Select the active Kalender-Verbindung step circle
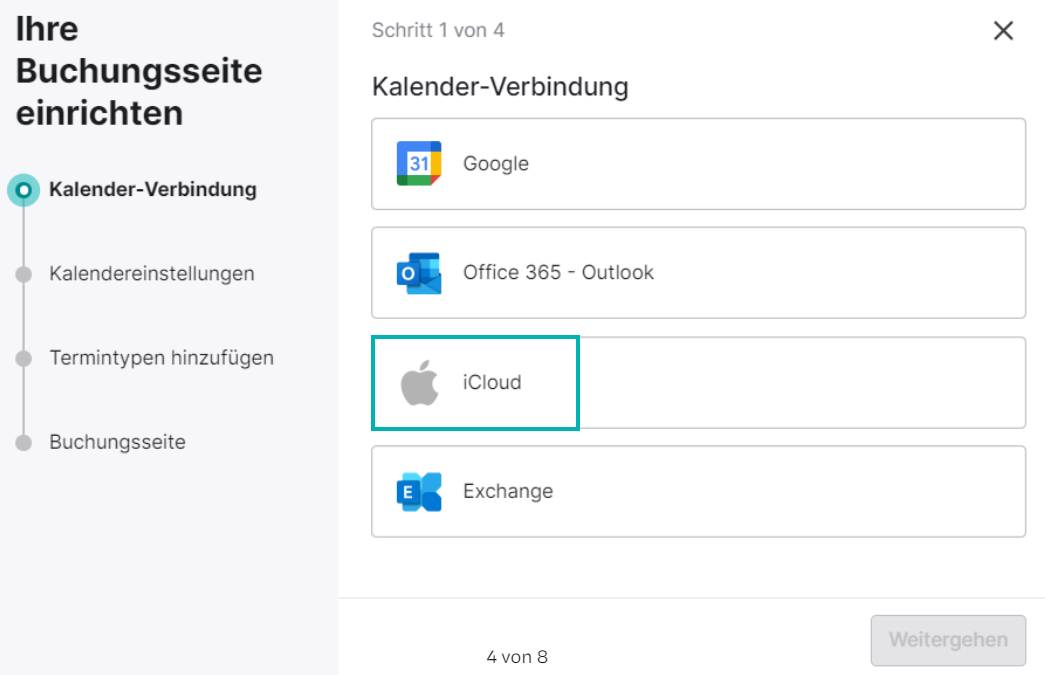The image size is (1045, 675). point(23,190)
